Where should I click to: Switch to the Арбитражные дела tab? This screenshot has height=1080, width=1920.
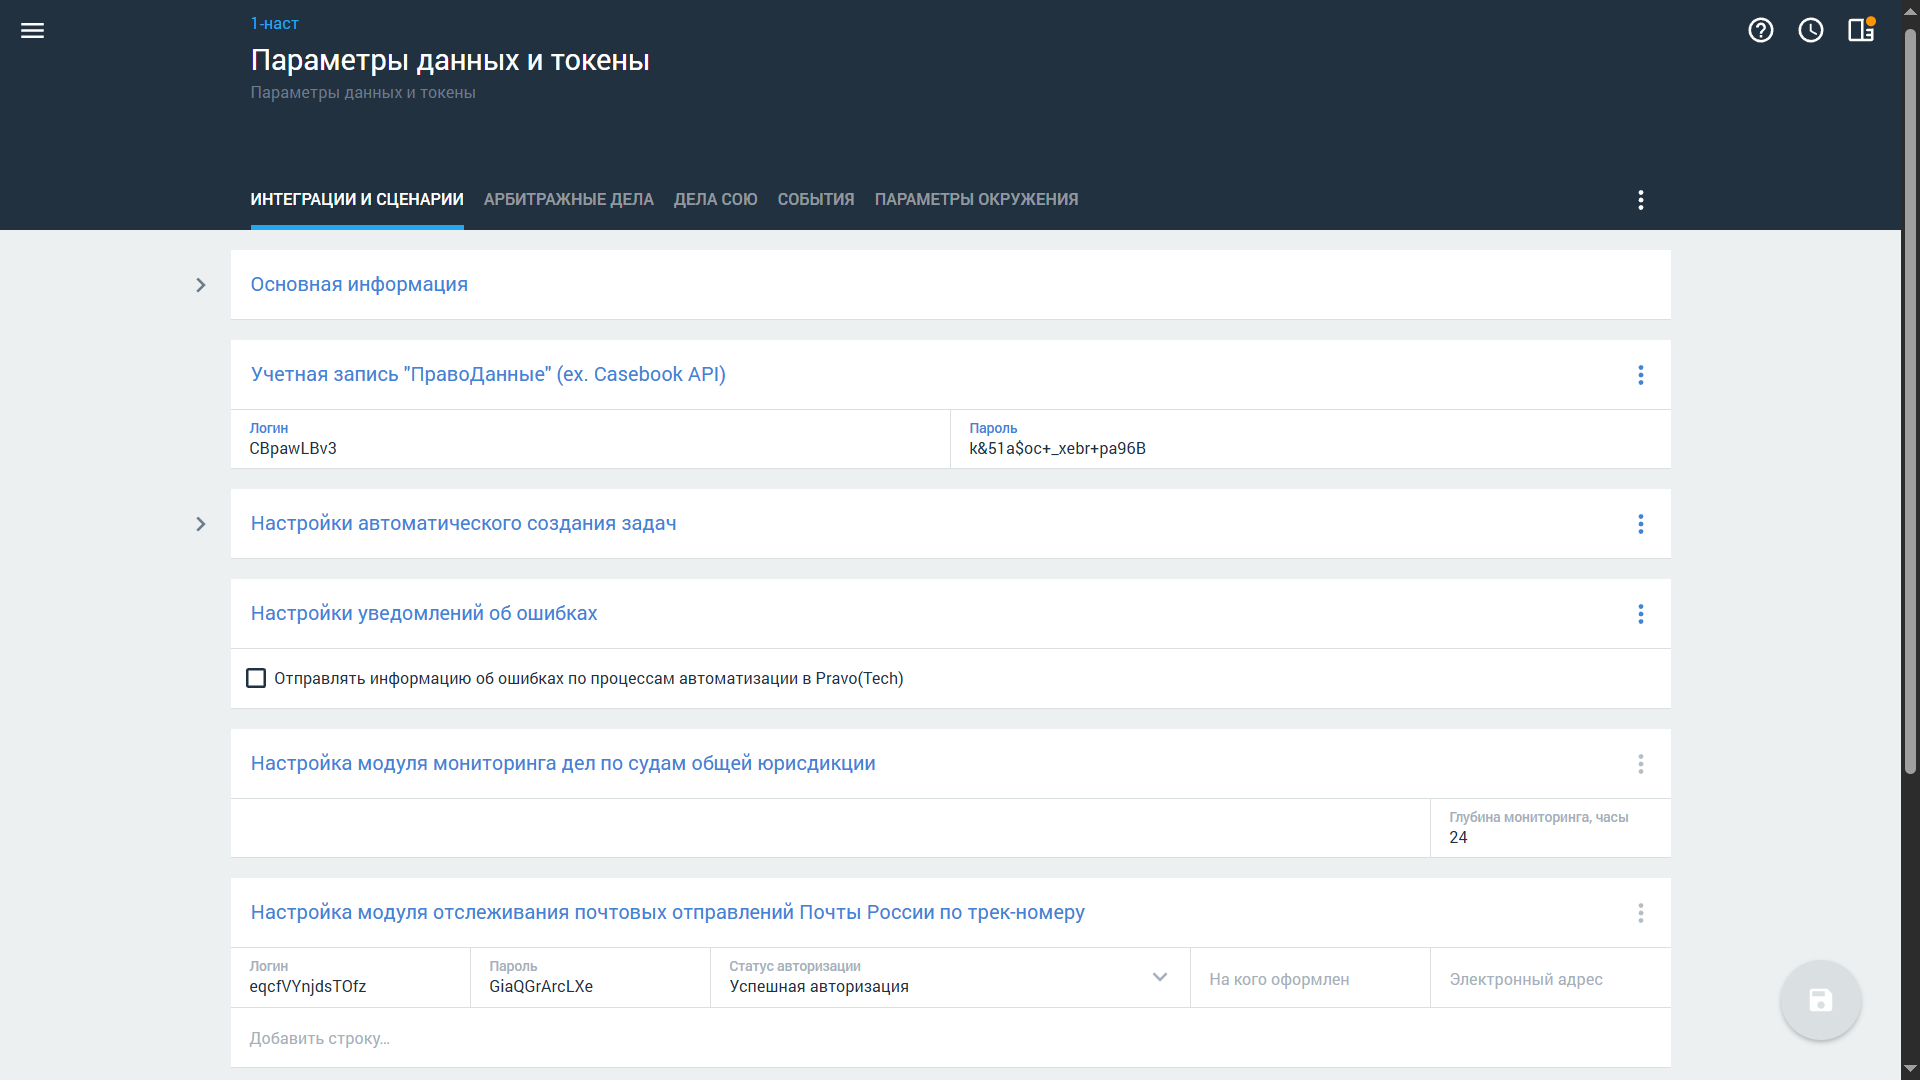pos(568,200)
